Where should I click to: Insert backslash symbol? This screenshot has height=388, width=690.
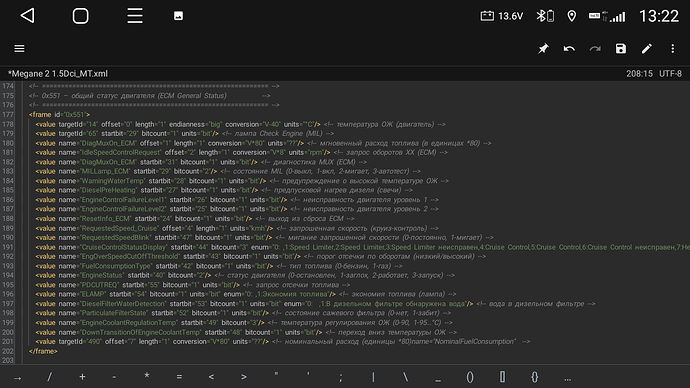[x=405, y=377]
